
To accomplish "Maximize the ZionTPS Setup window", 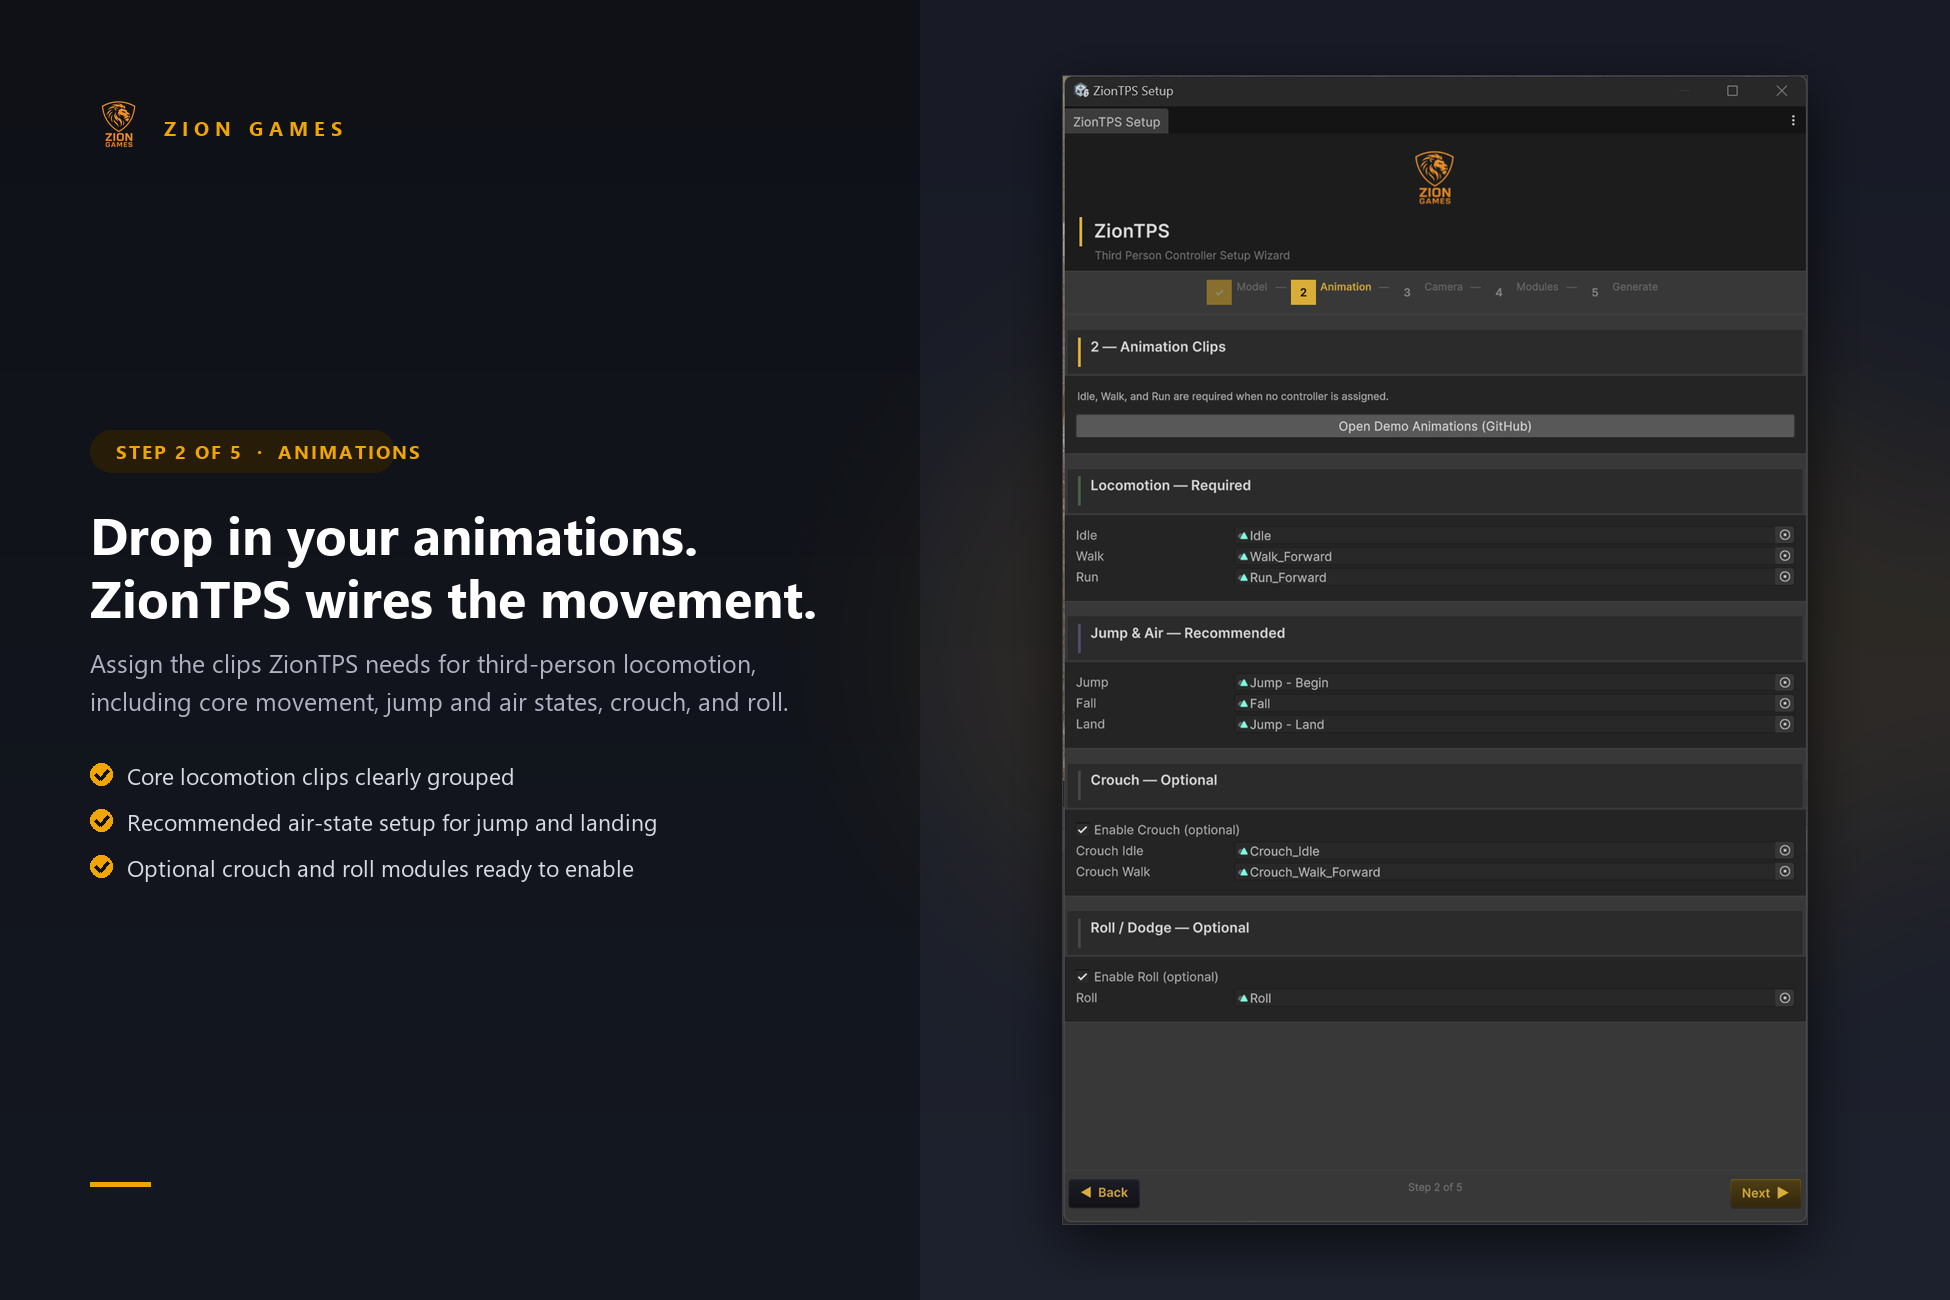I will [1732, 91].
